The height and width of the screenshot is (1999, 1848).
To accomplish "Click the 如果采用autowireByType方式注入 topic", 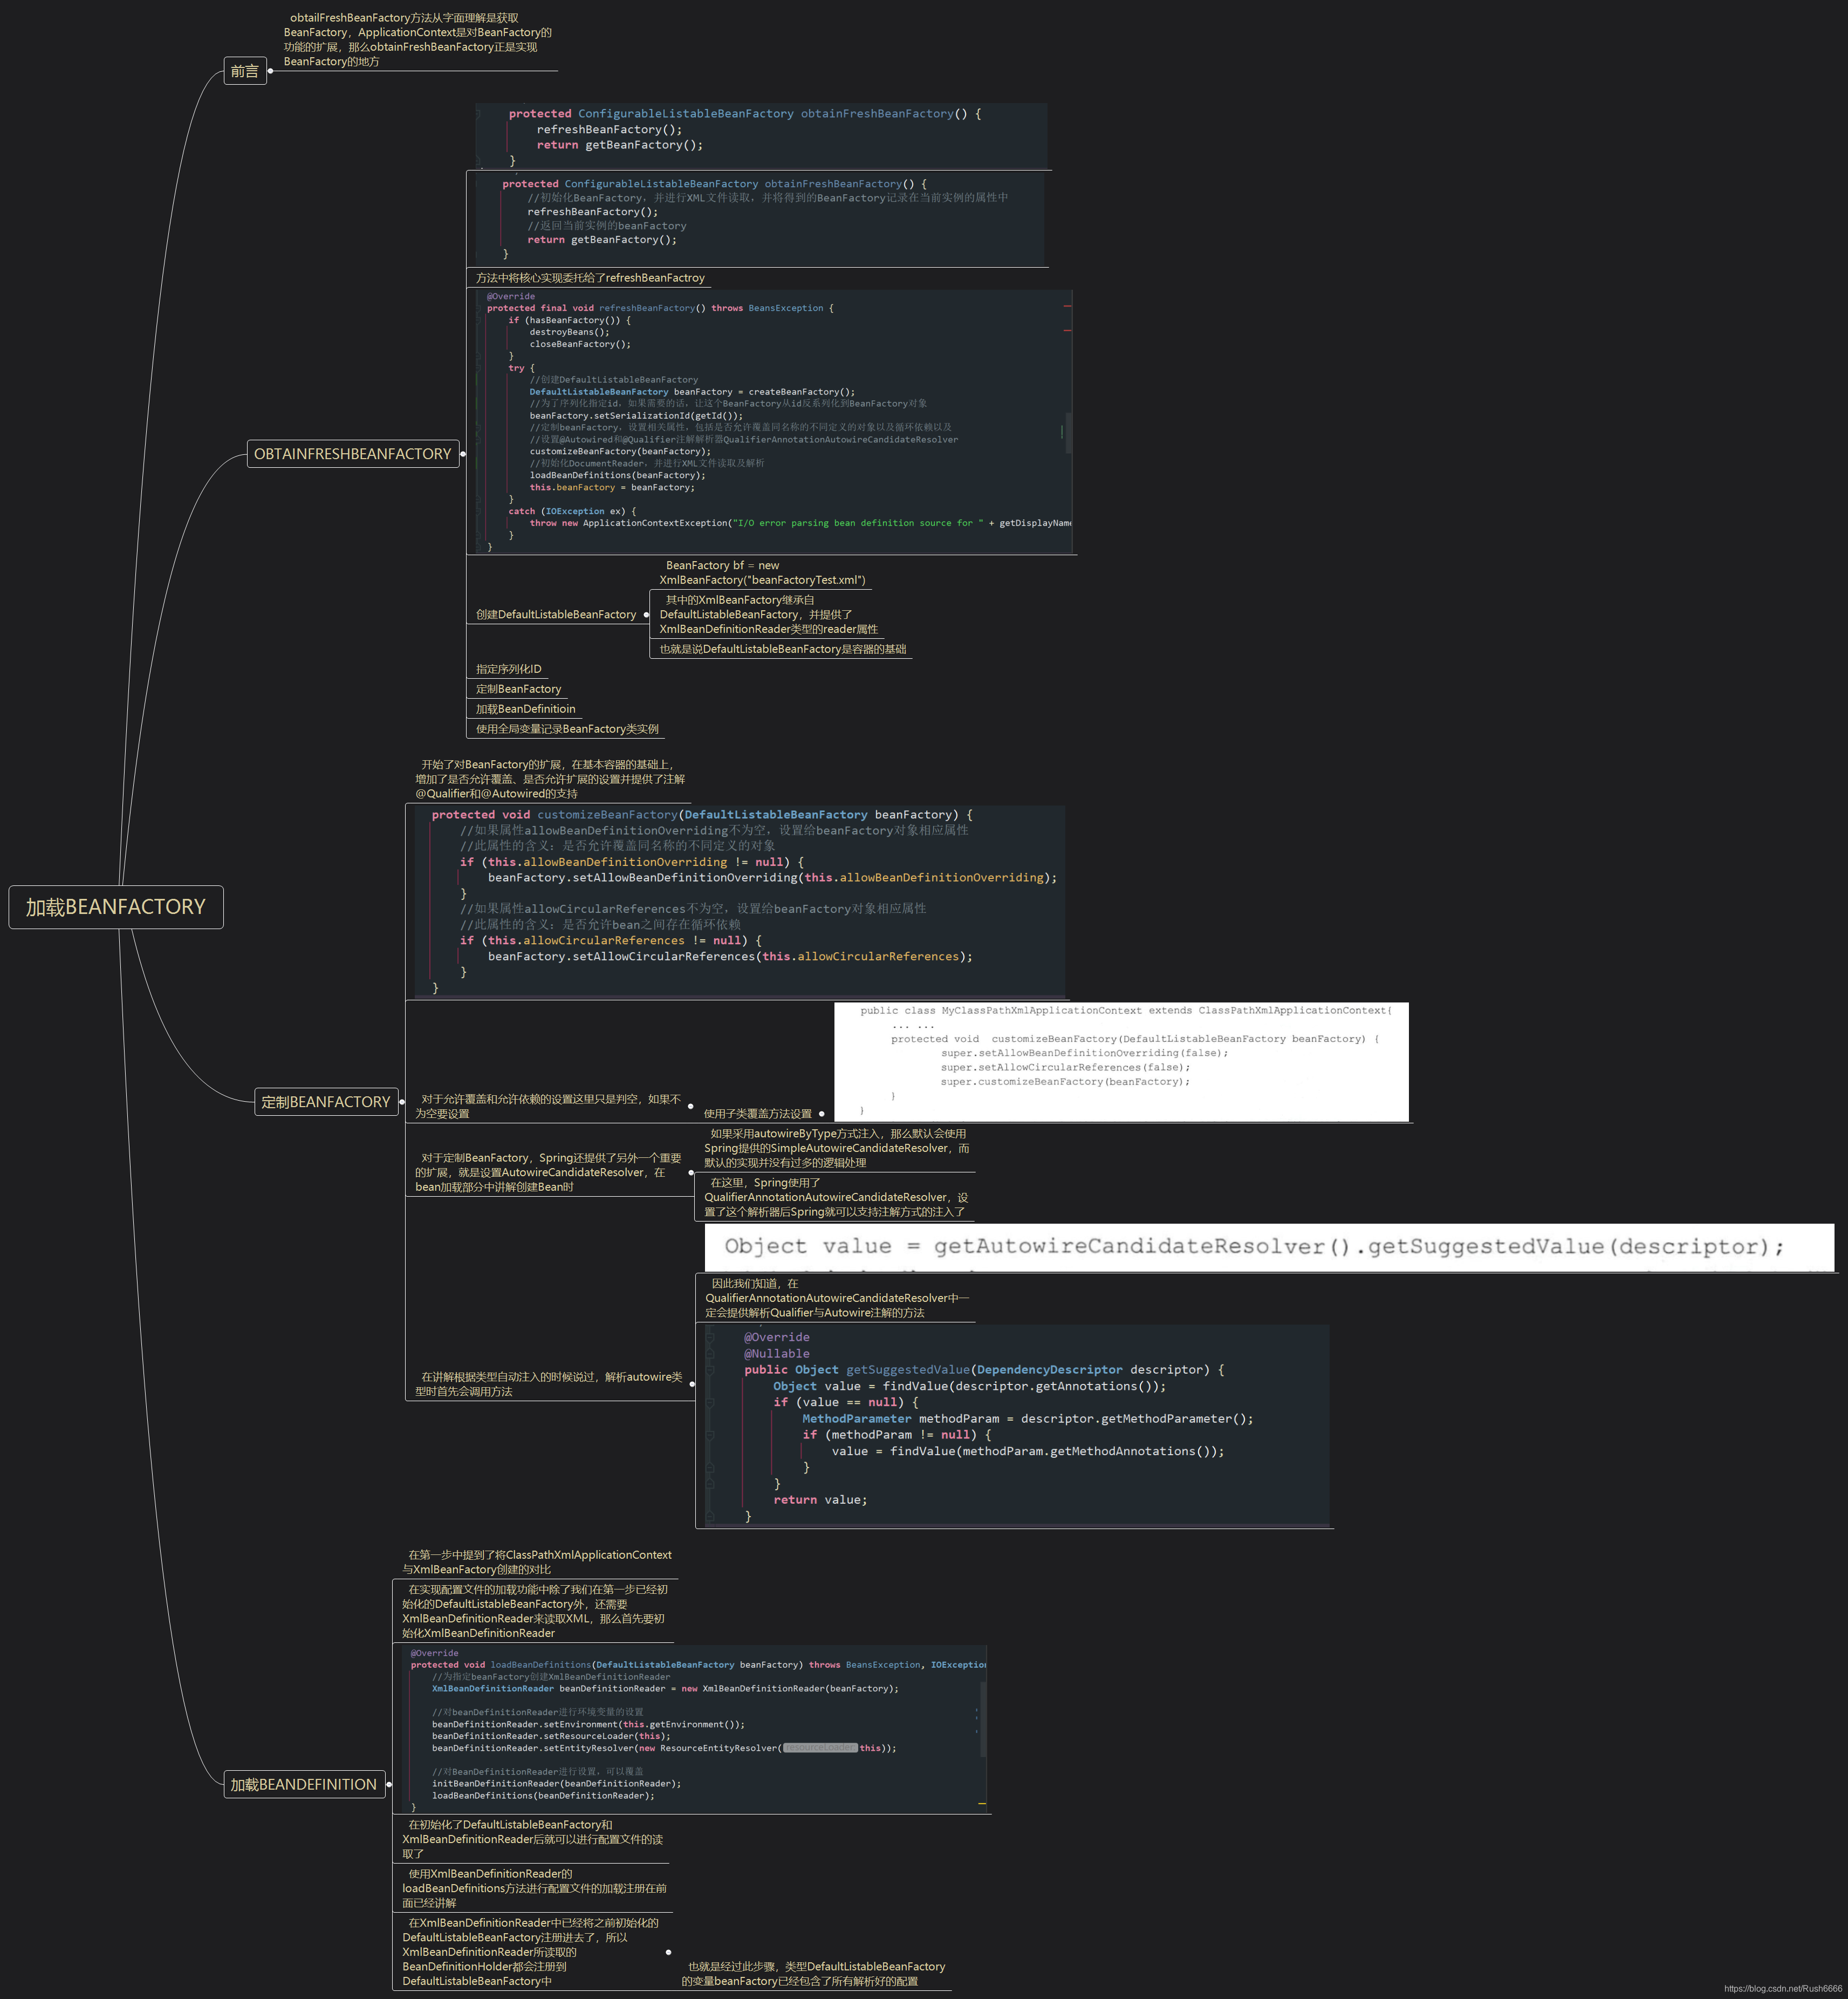I will pyautogui.click(x=836, y=1148).
